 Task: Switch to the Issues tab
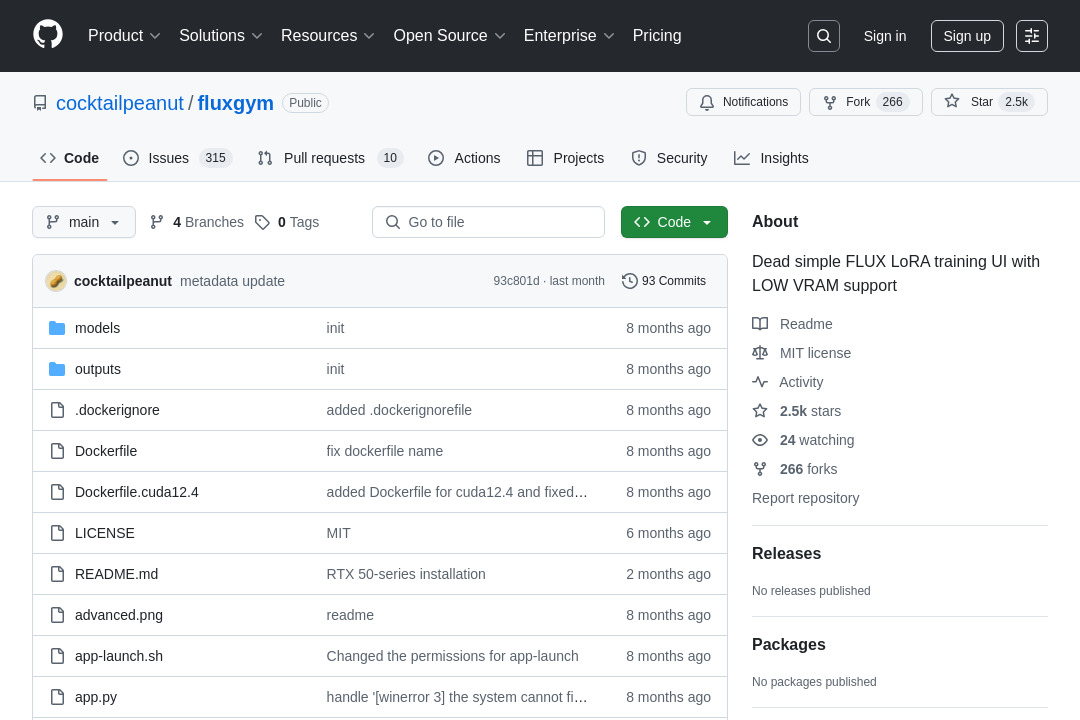[x=177, y=158]
